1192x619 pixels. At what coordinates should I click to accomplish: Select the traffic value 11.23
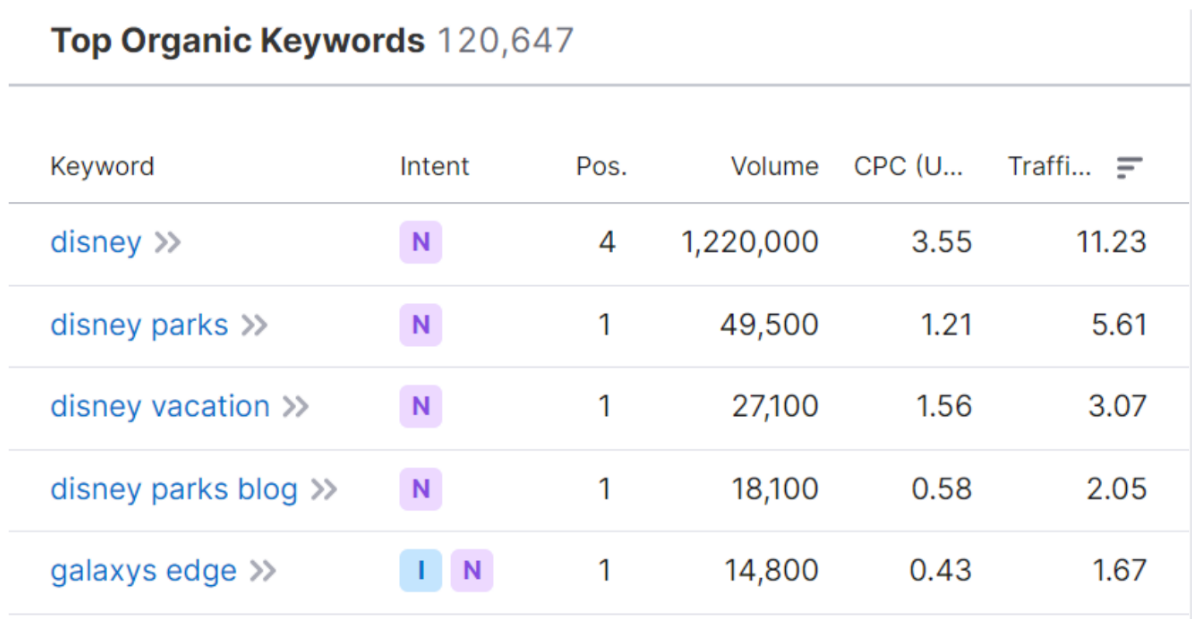click(1111, 243)
